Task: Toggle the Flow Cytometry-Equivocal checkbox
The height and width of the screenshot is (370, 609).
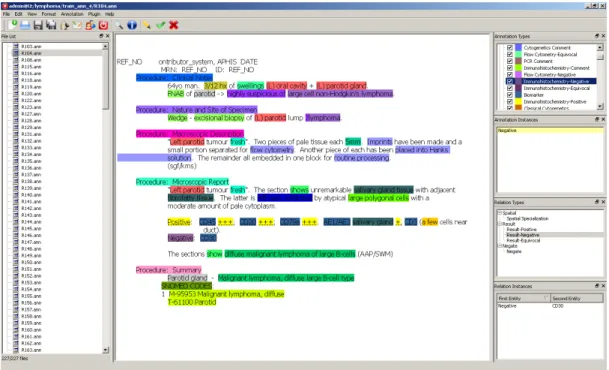Action: pos(510,54)
